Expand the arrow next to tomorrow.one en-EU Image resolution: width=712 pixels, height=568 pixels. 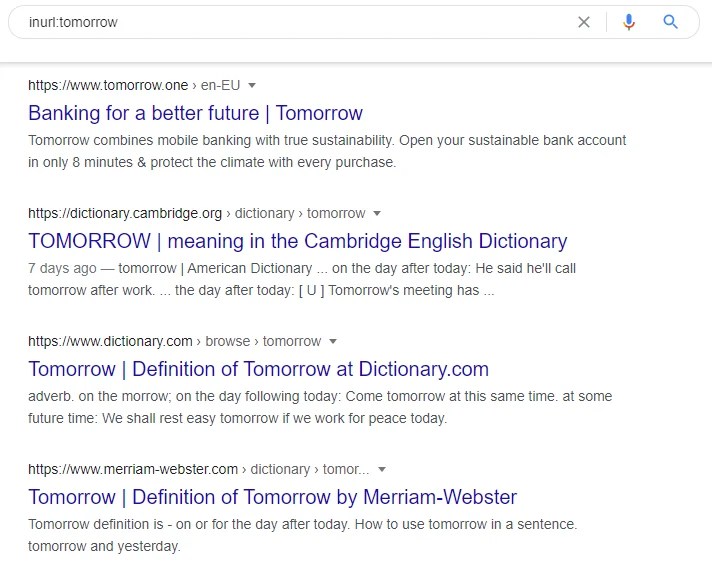coord(252,85)
